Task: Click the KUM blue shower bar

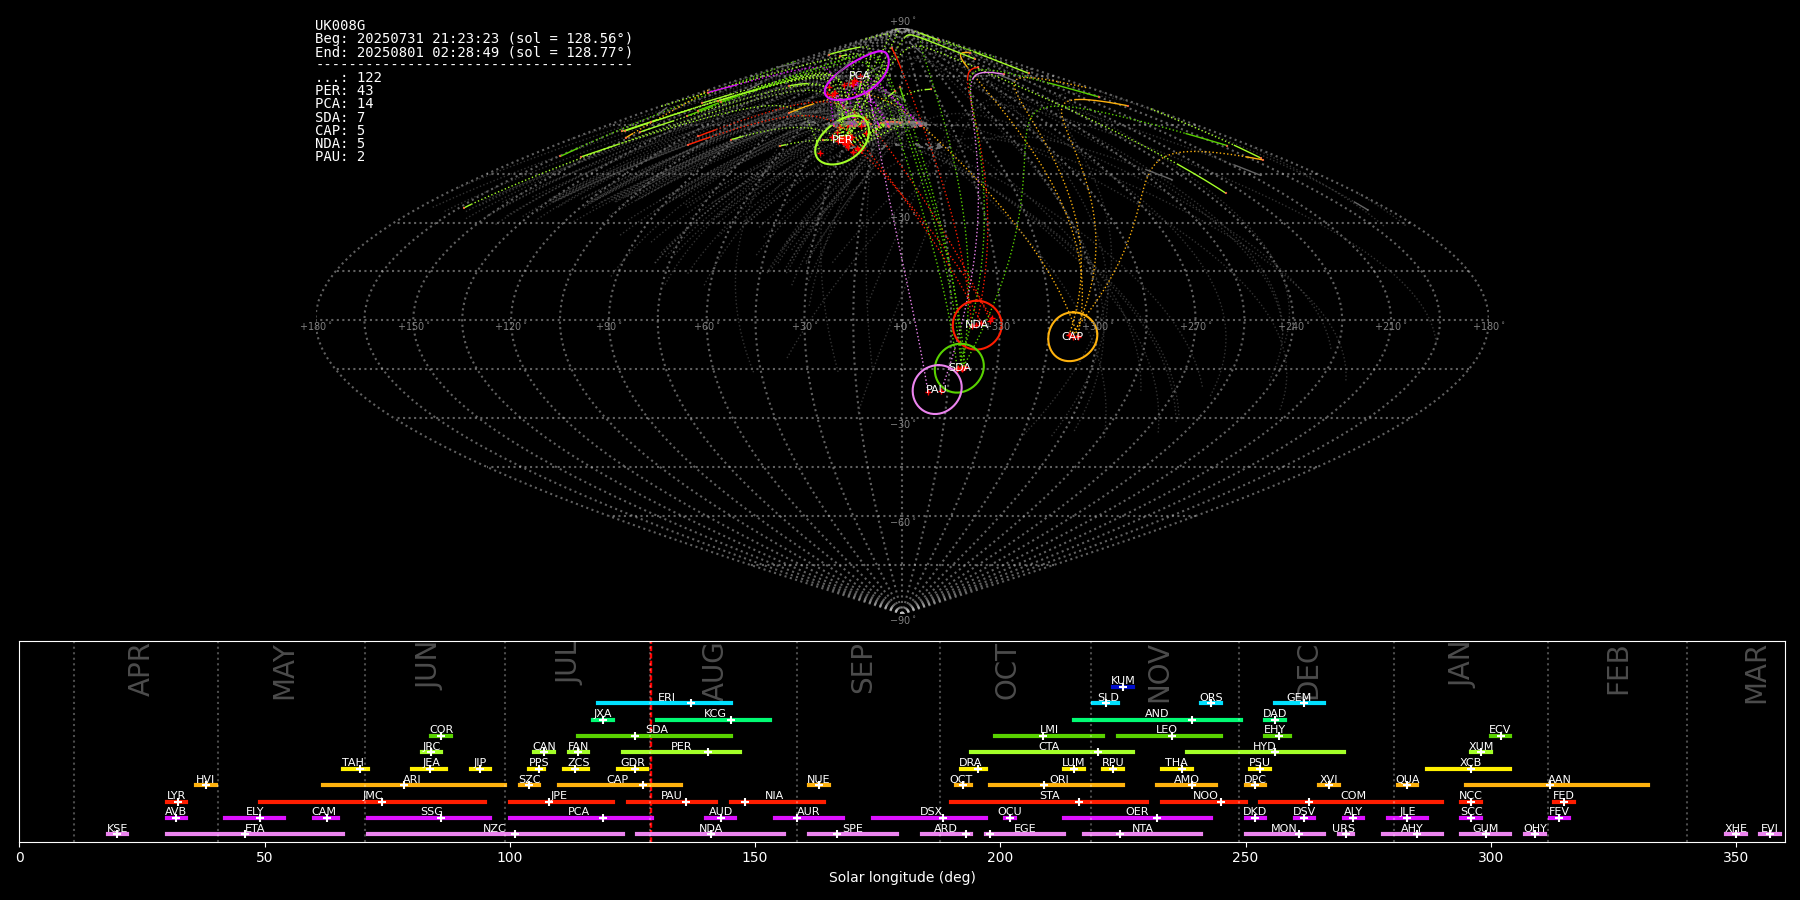Action: [x=1123, y=687]
